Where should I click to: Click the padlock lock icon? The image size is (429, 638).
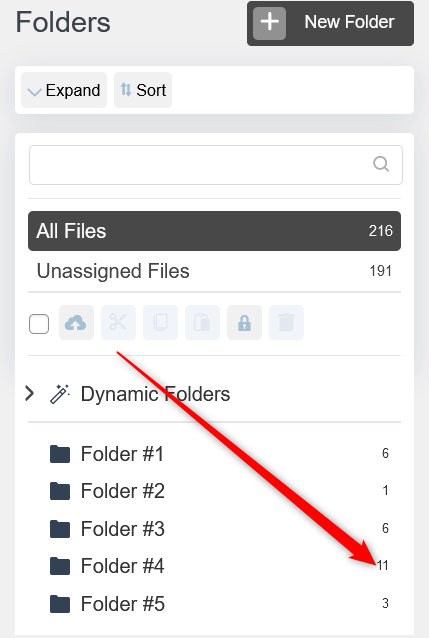(244, 323)
